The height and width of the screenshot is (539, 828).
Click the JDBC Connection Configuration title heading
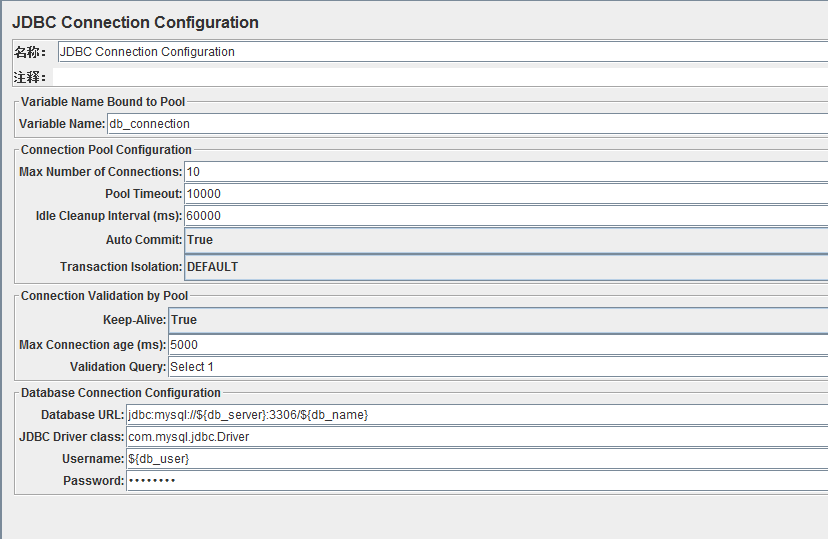pos(135,23)
